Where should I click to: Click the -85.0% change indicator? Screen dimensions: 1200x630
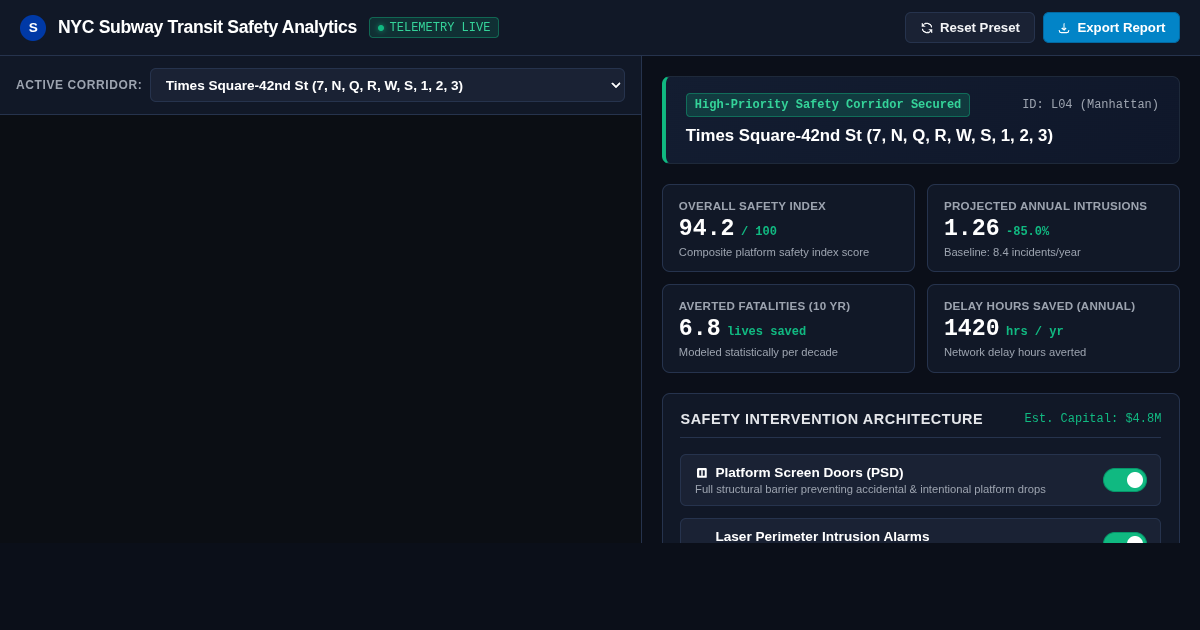1027,232
